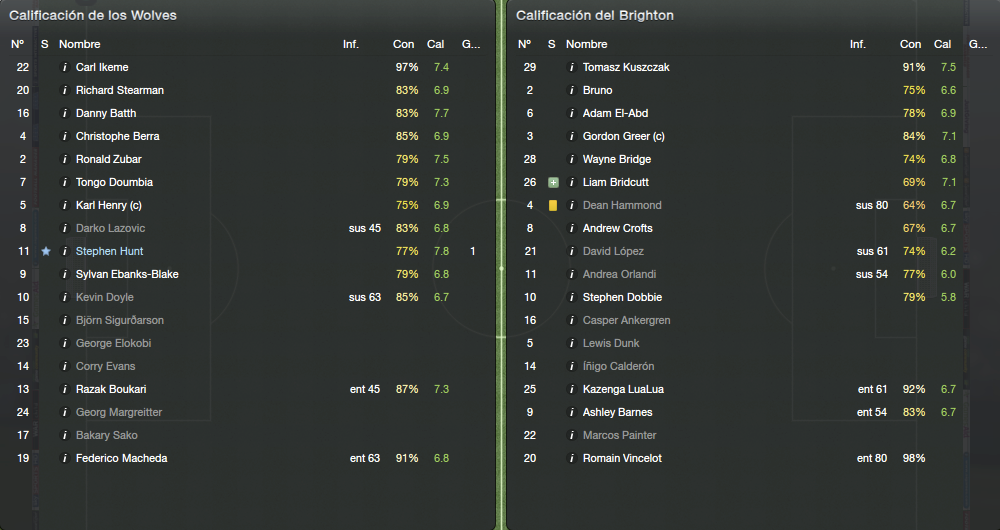Open info icon beside Federico Macheda
This screenshot has height=530, width=1000.
64,458
